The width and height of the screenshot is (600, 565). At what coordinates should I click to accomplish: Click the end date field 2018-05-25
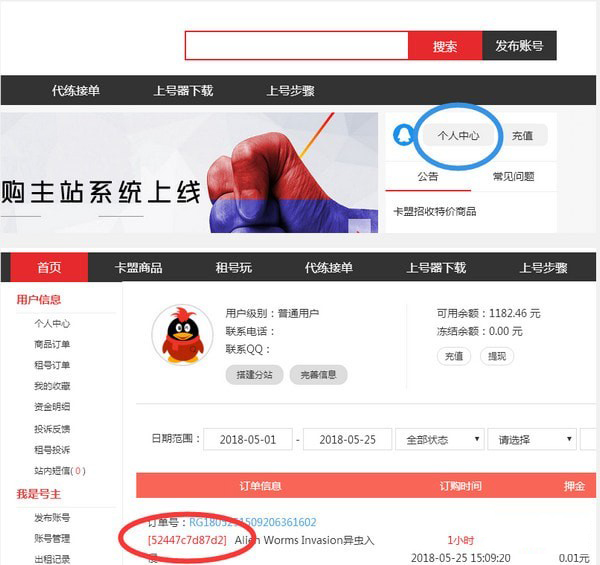[x=347, y=439]
